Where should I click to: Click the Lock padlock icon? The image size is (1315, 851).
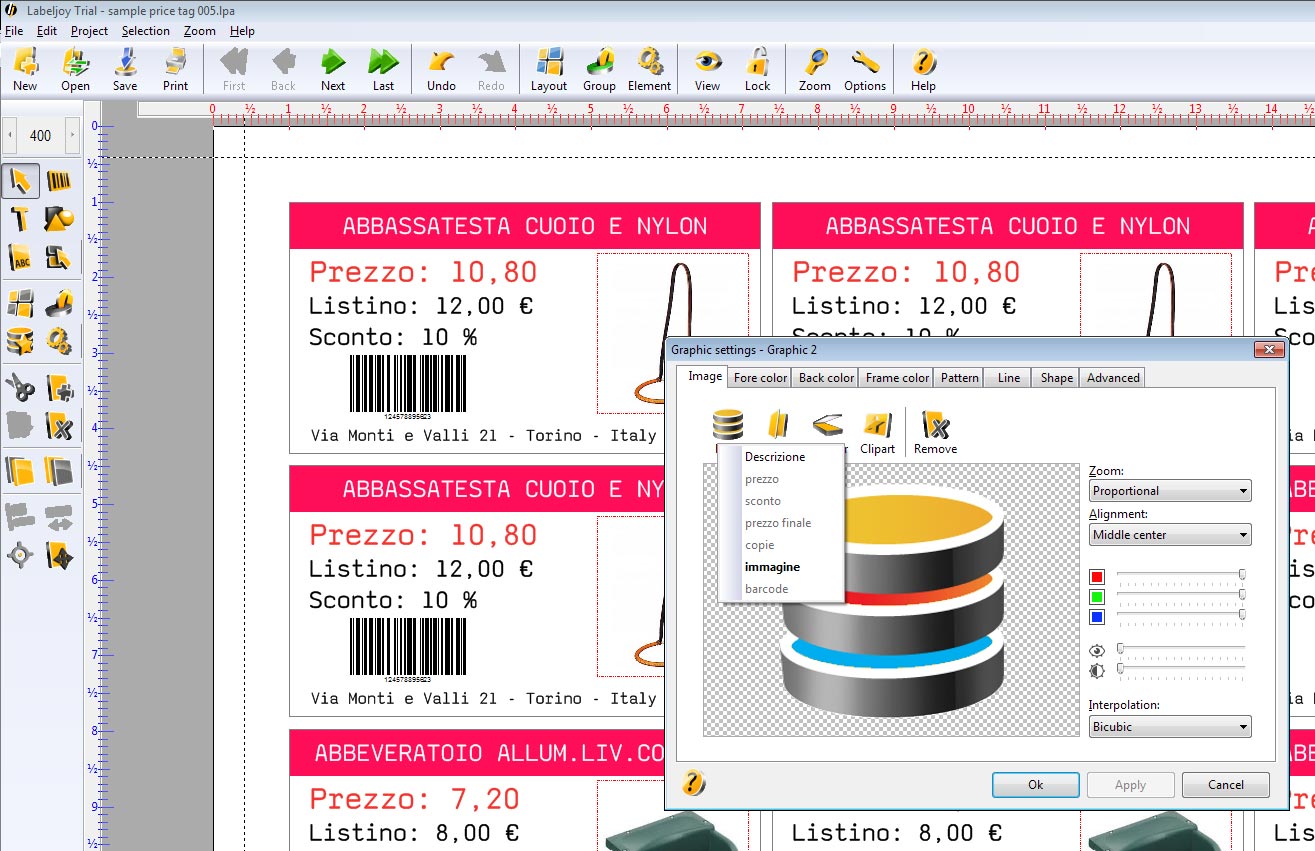coord(757,69)
